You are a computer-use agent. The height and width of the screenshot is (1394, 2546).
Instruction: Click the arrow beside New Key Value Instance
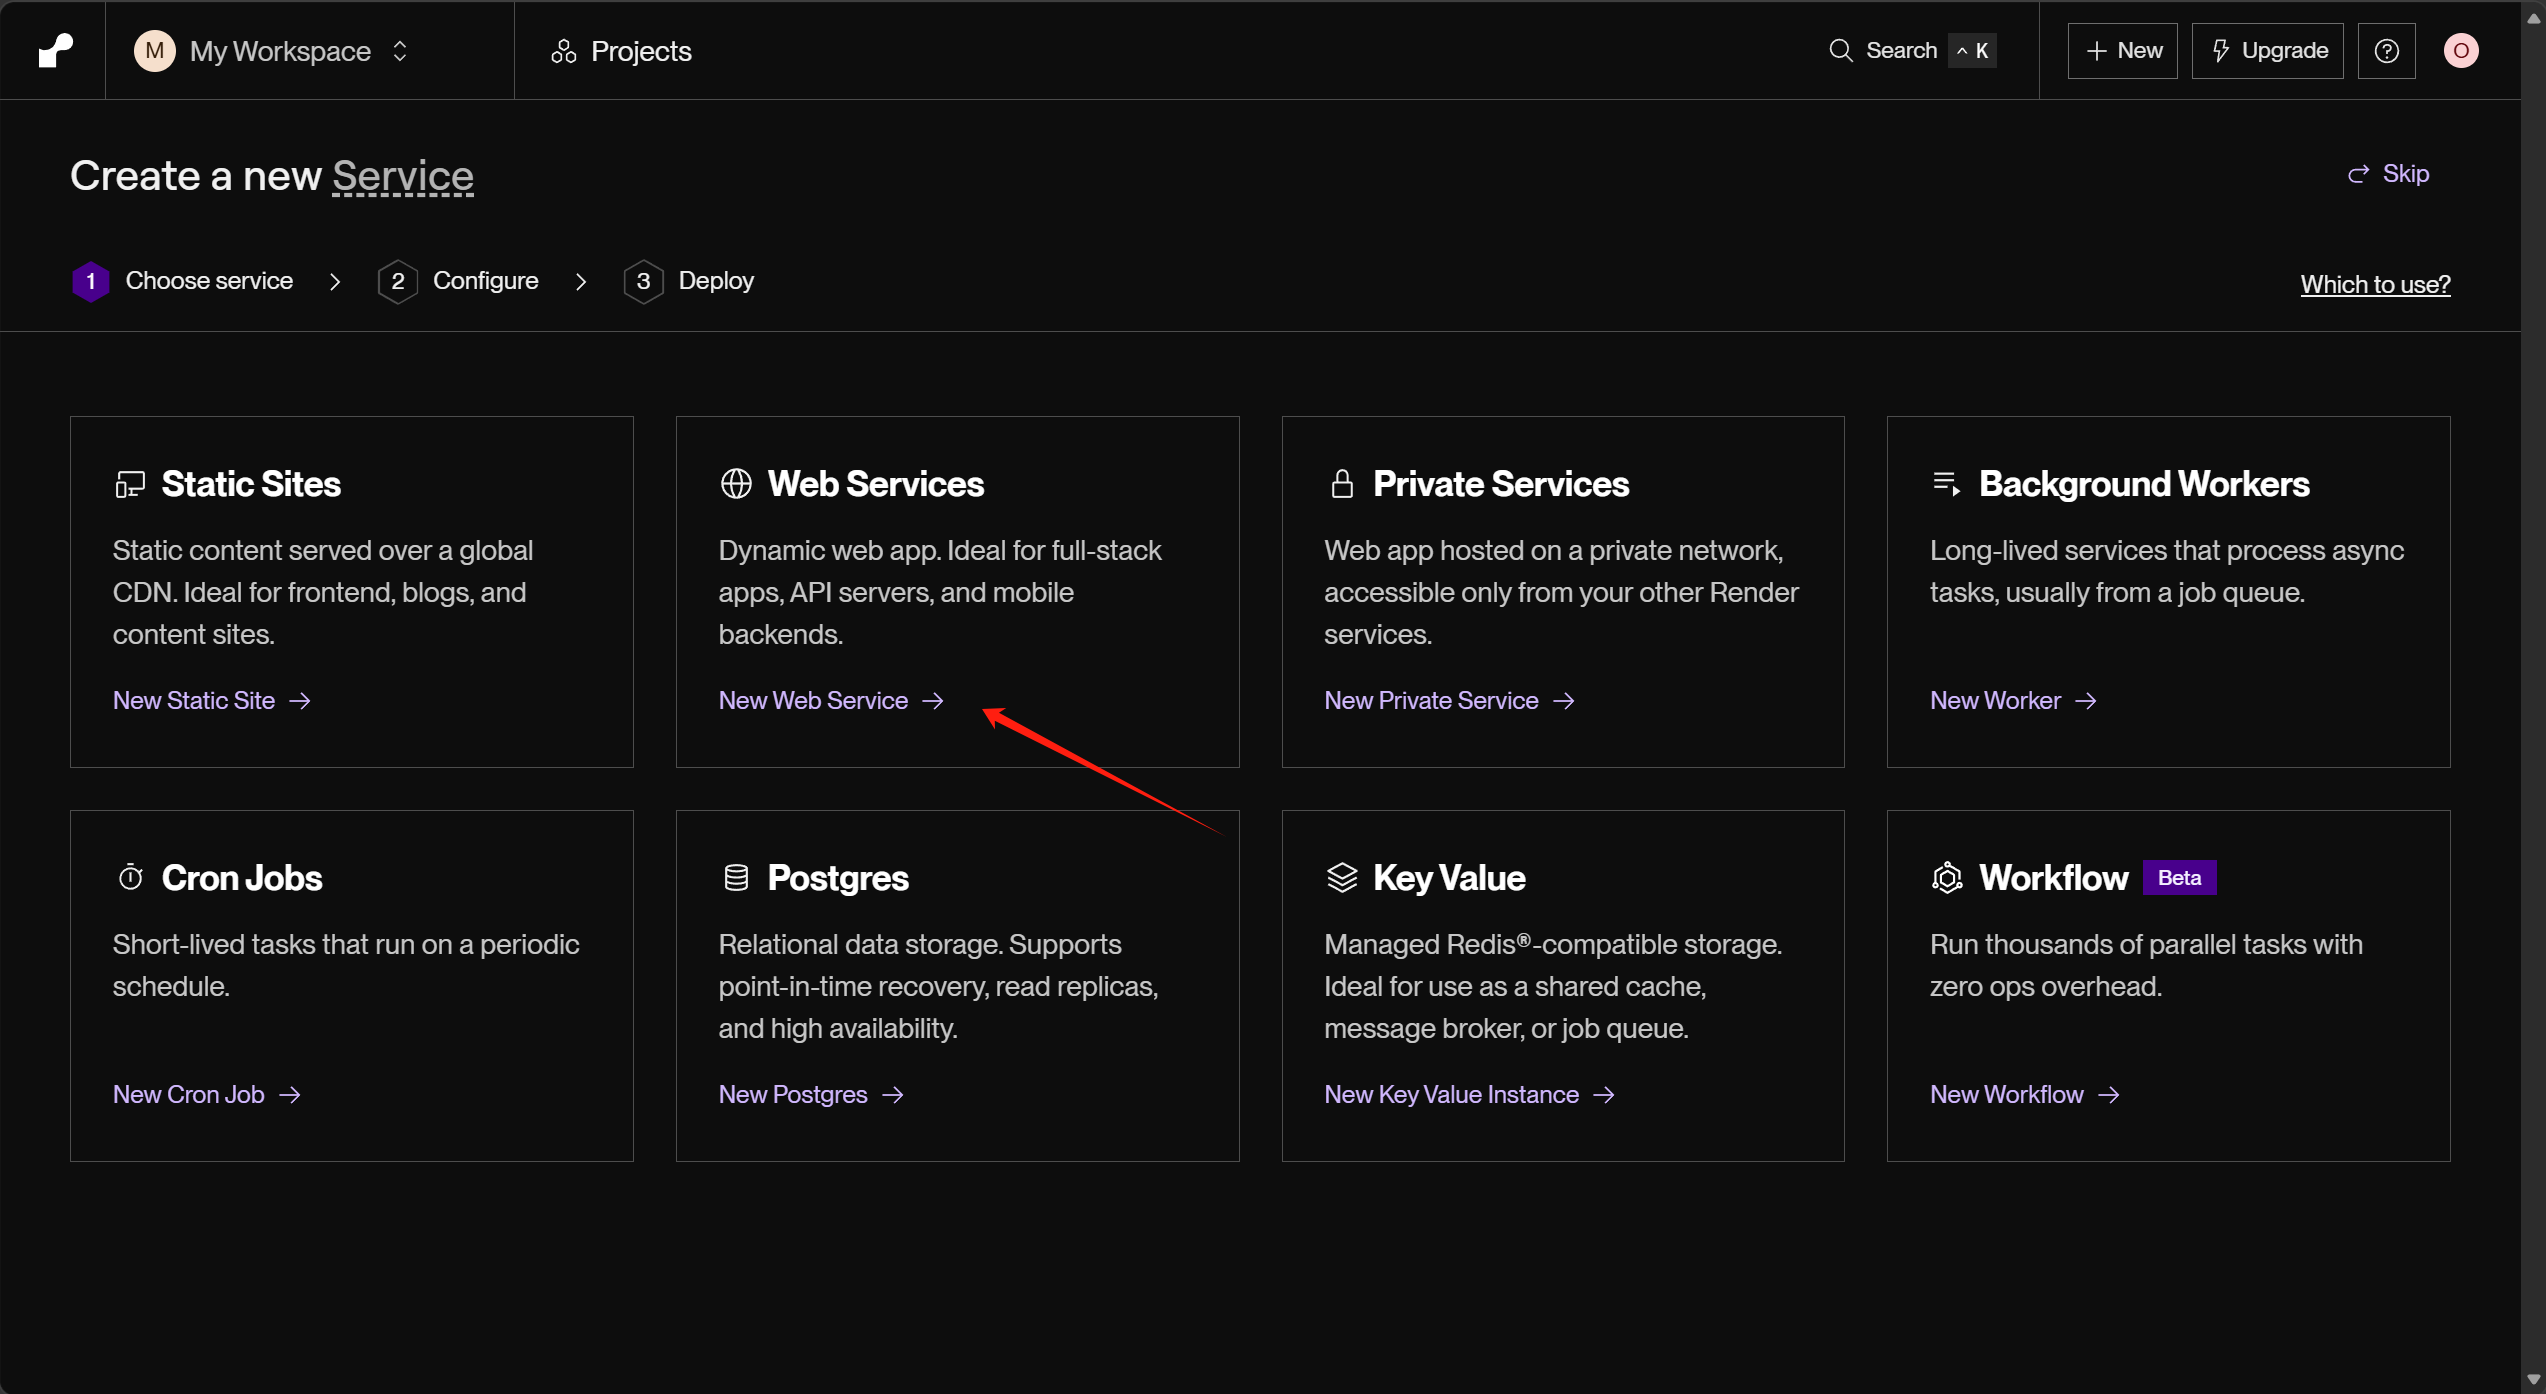click(1604, 1095)
